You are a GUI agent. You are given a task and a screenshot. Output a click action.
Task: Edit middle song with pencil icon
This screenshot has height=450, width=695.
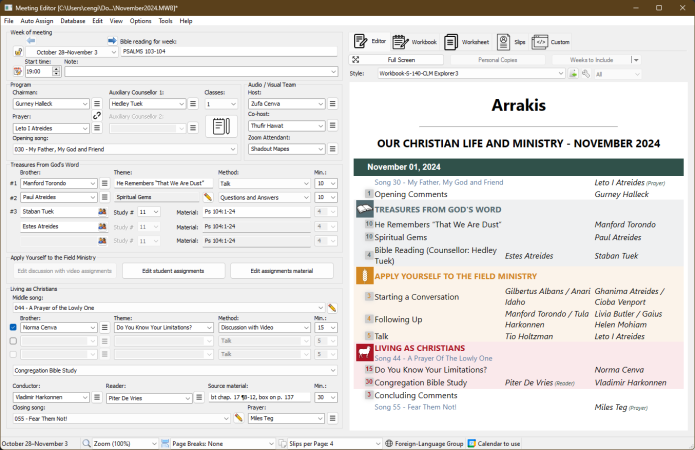(x=332, y=308)
